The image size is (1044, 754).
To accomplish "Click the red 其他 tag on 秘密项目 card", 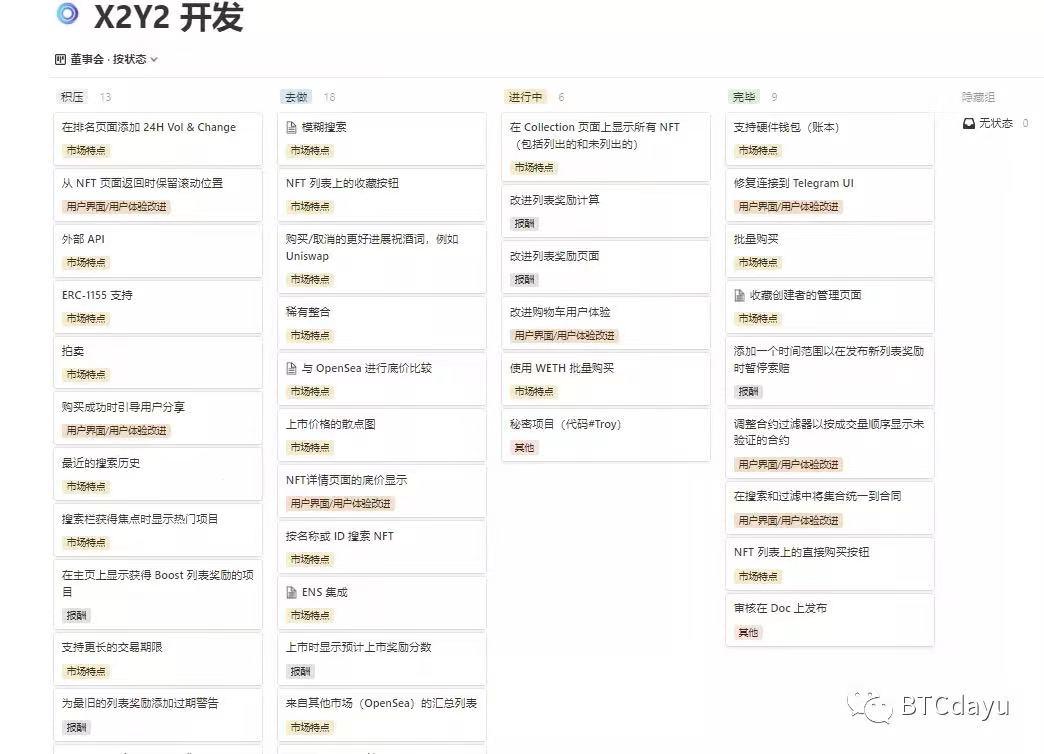I will click(x=524, y=448).
